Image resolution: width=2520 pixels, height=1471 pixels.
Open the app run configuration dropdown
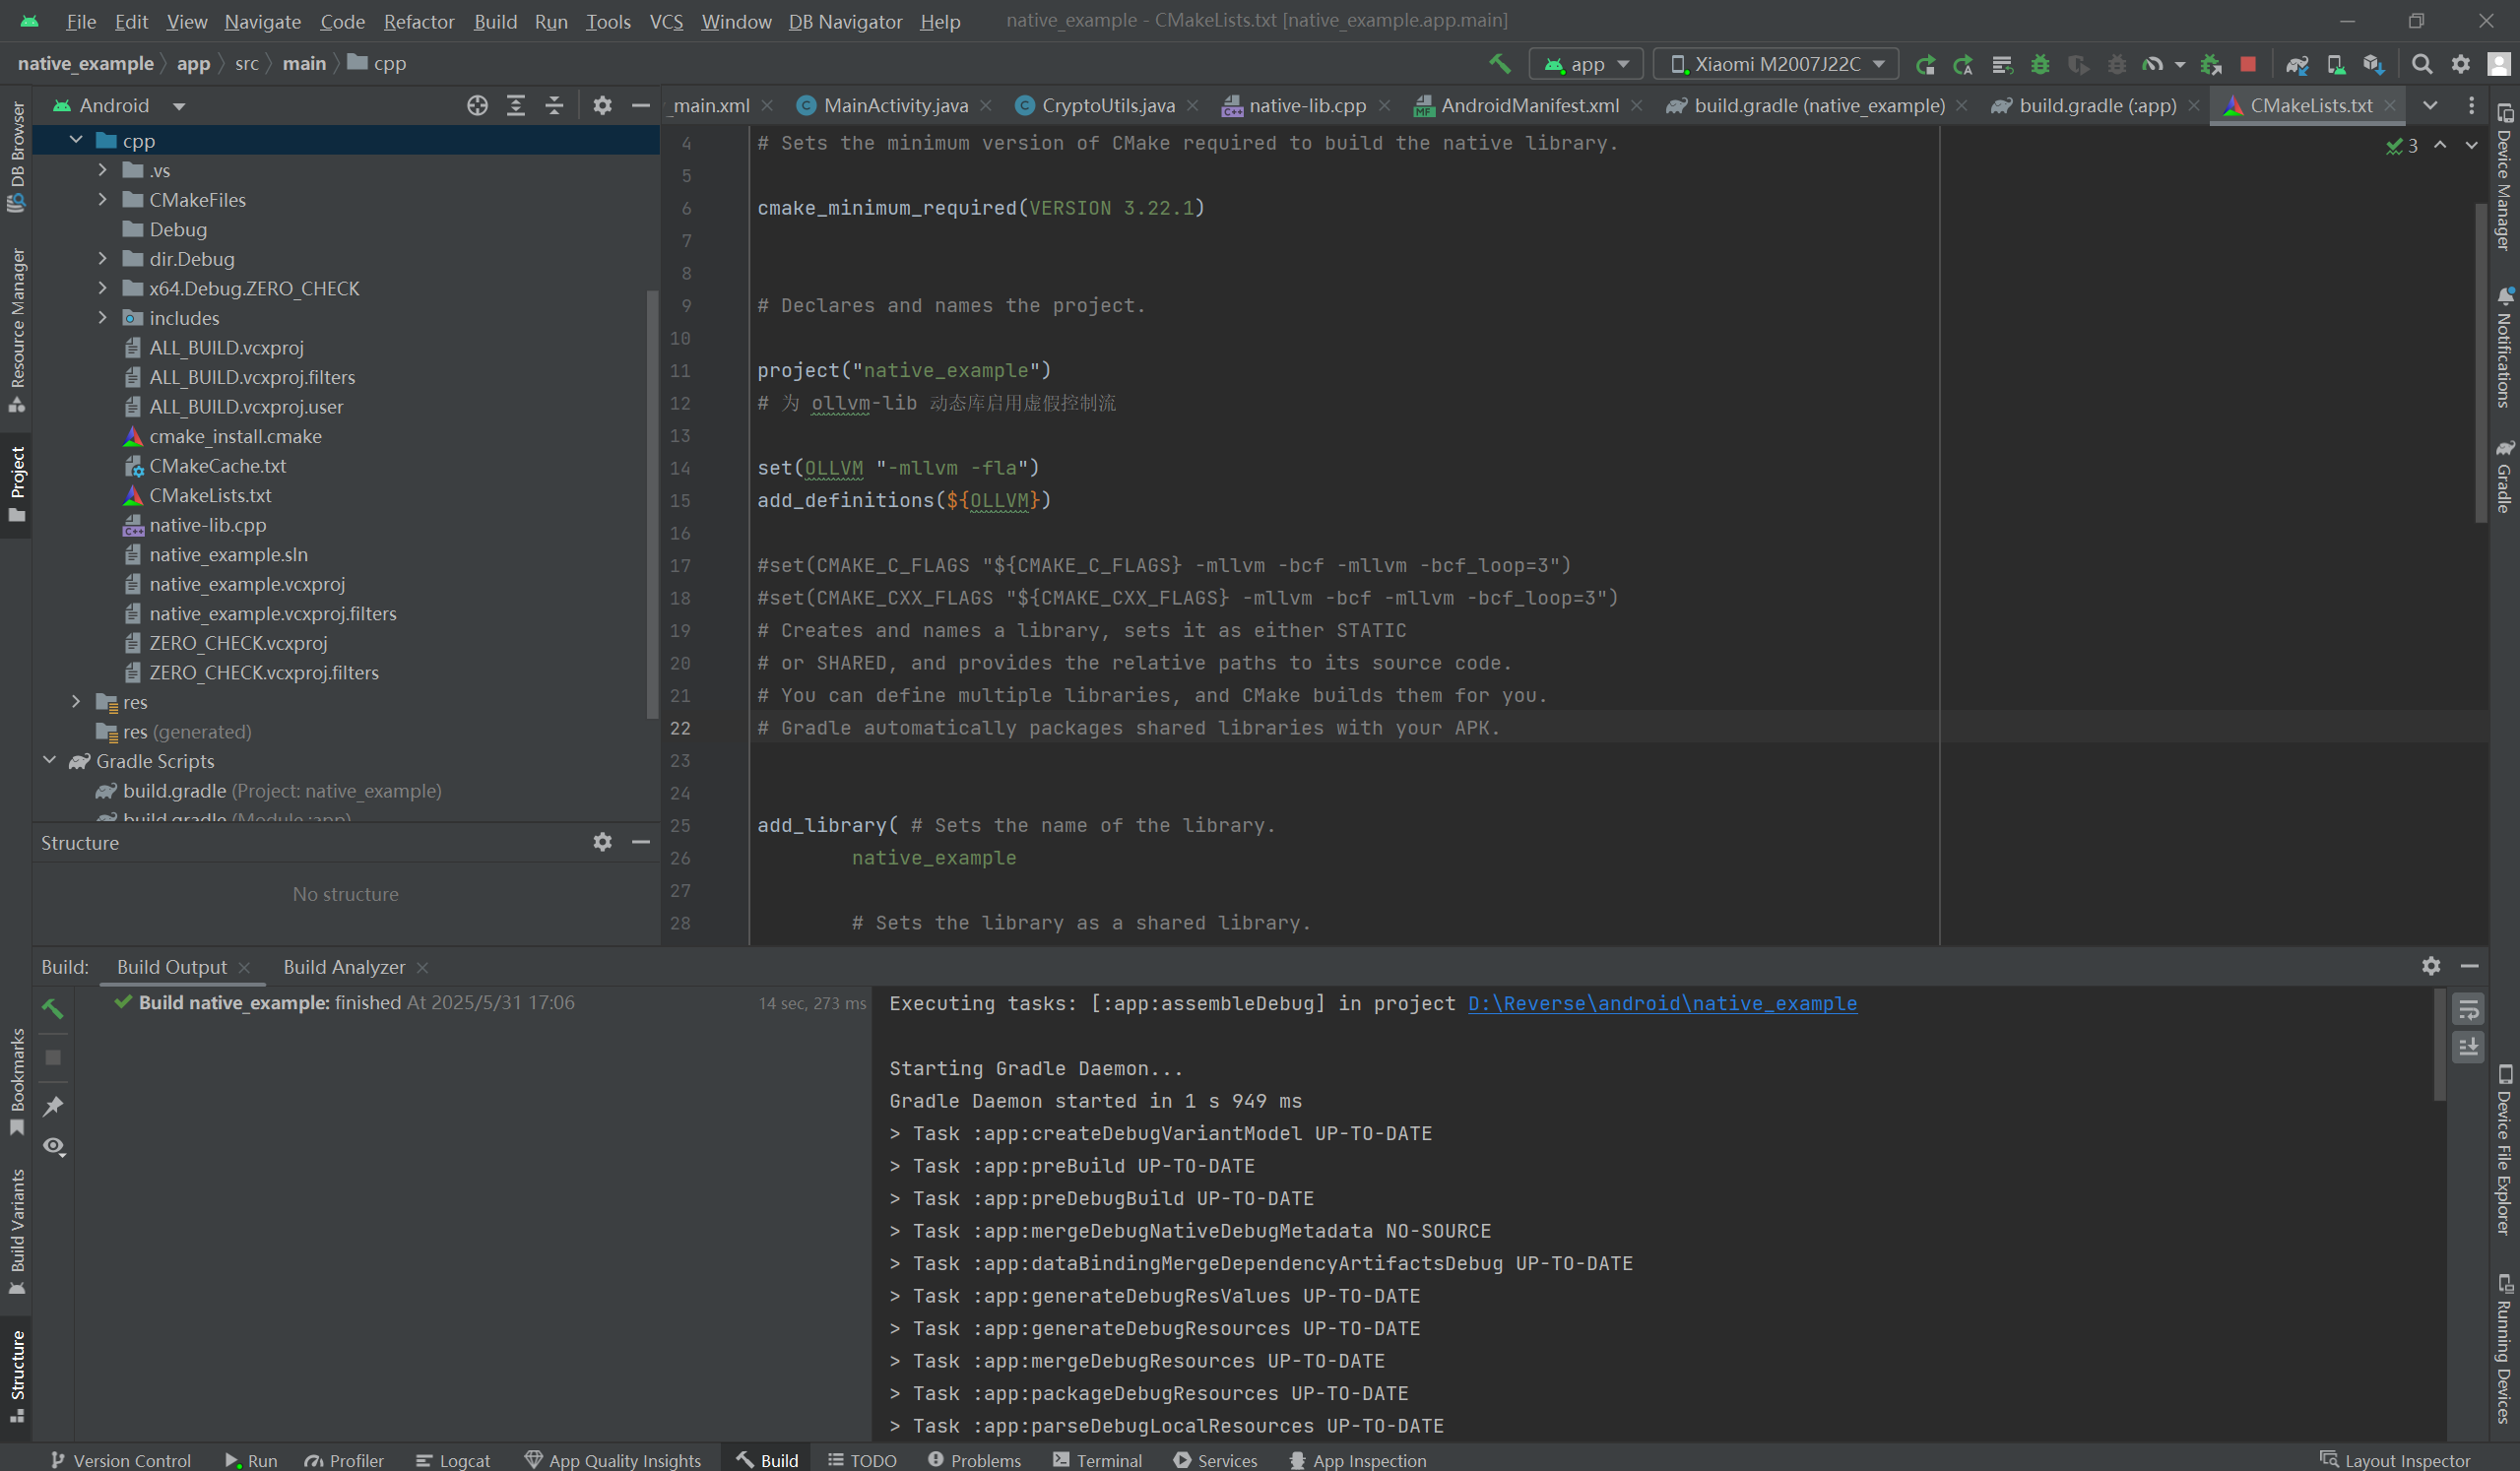(x=1586, y=64)
